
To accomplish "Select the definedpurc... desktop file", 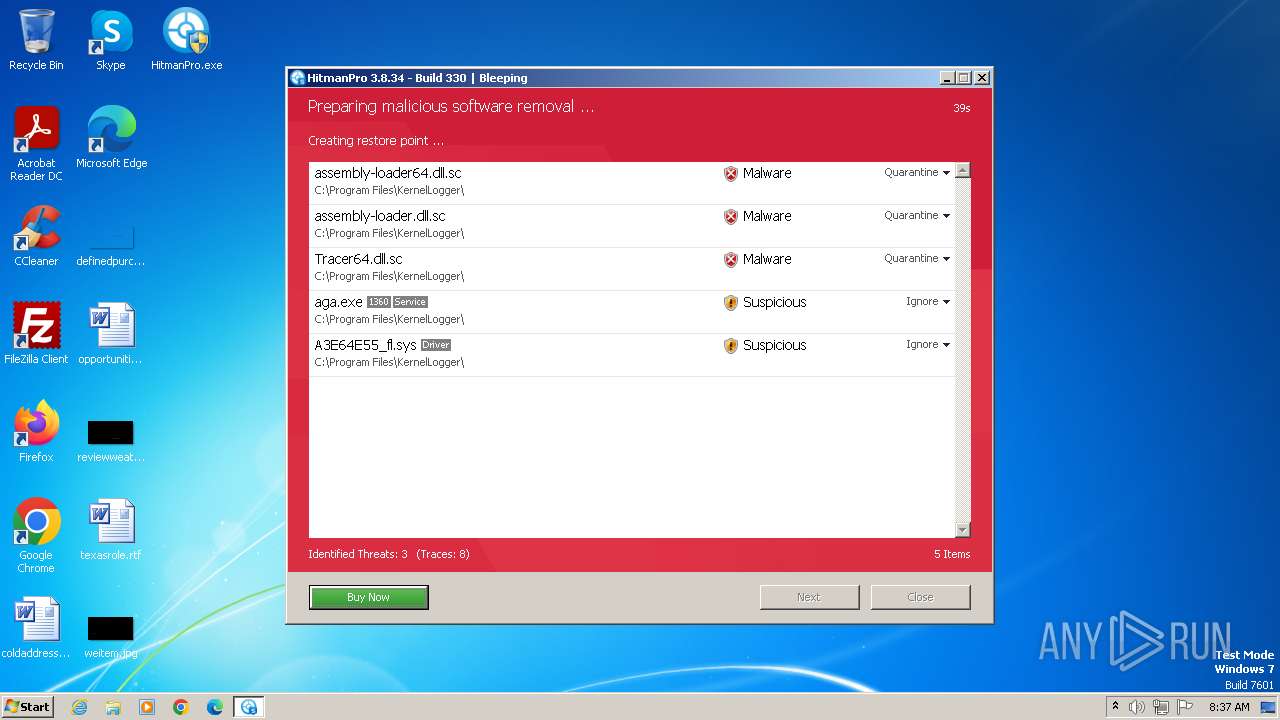I will click(x=111, y=244).
